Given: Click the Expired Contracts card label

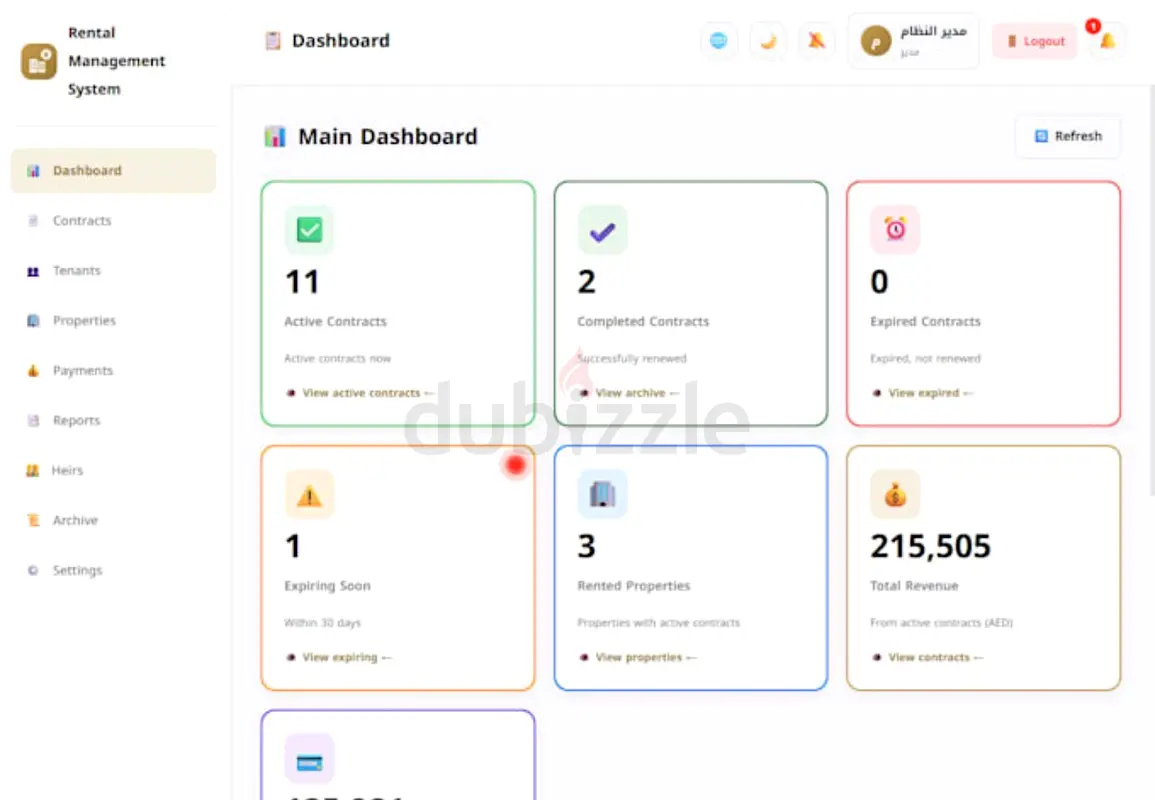Looking at the screenshot, I should click(x=925, y=322).
